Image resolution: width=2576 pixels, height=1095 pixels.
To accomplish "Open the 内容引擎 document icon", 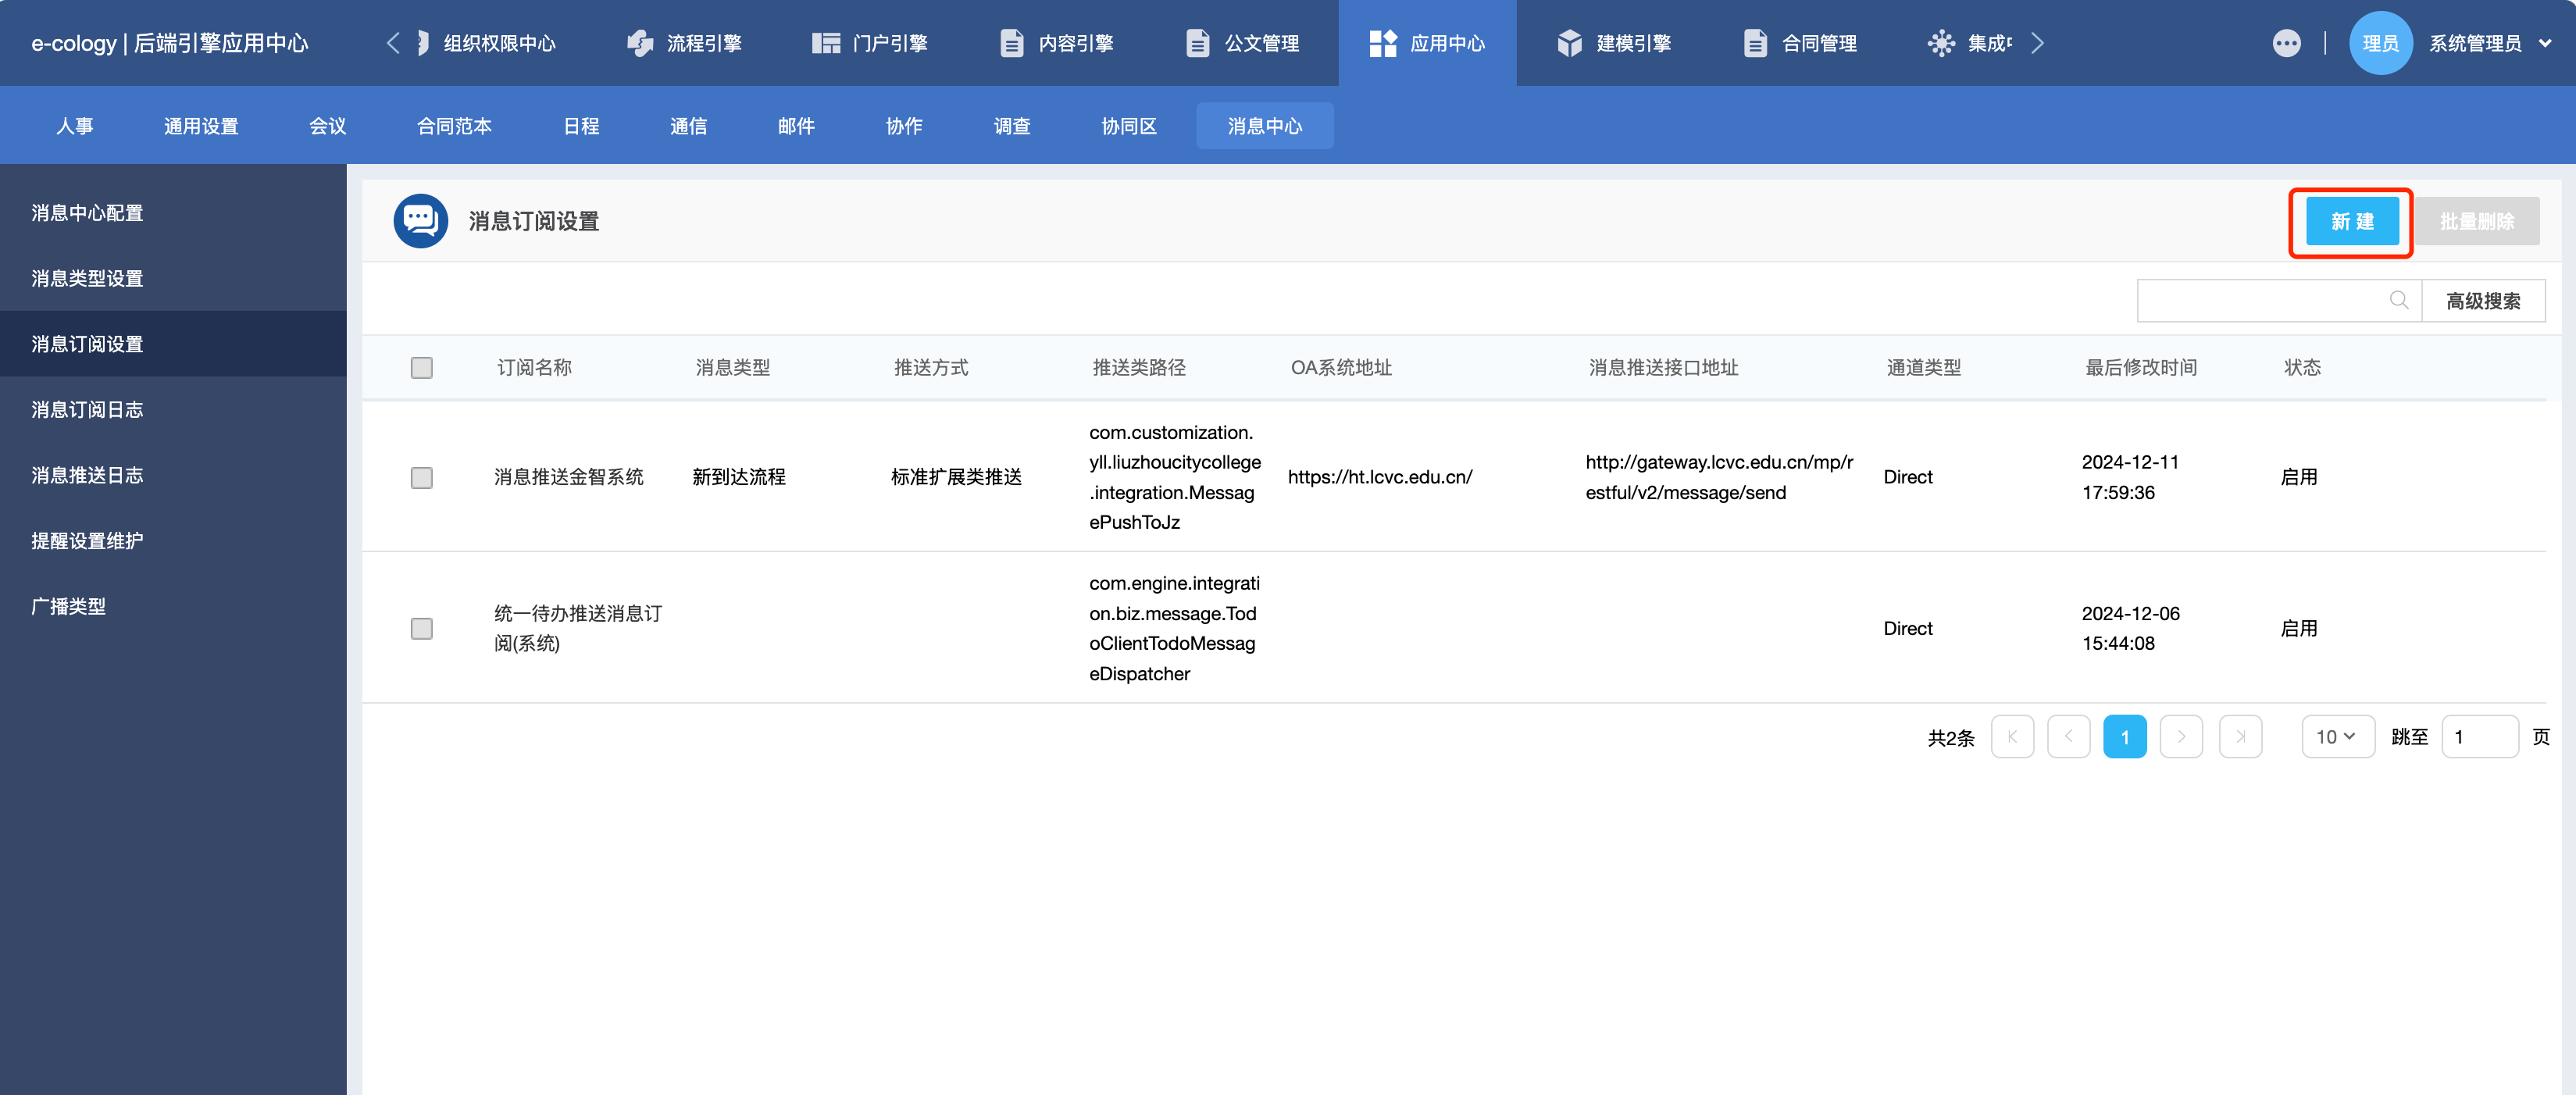I will 1012,43.
